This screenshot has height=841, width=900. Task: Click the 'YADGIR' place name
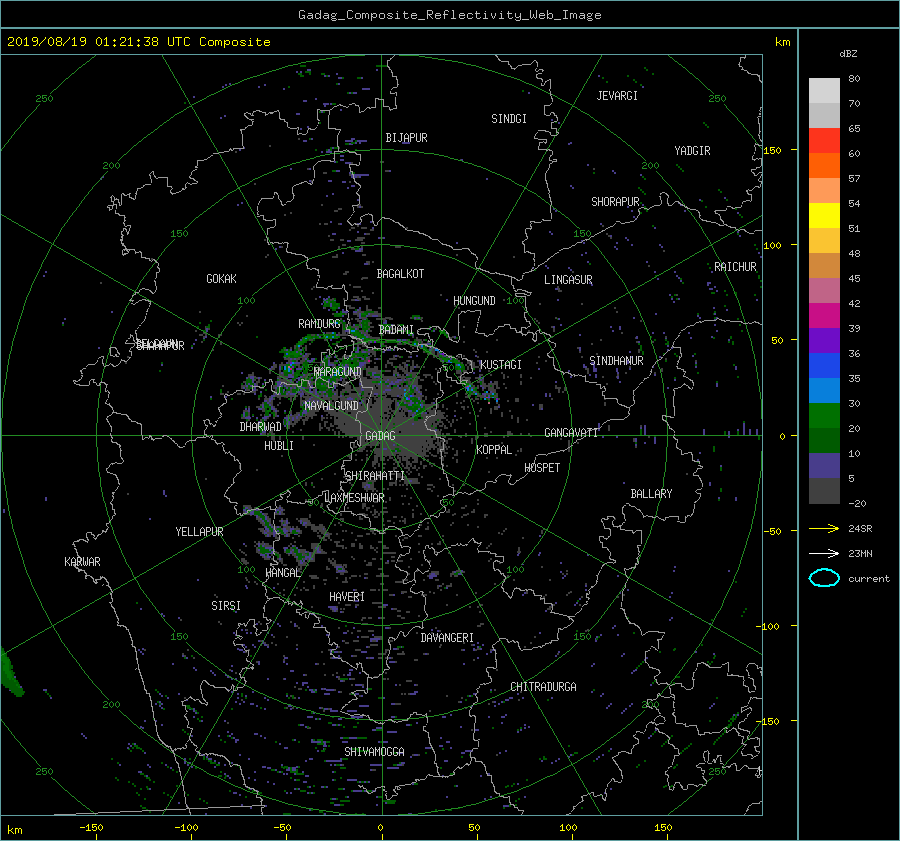[x=692, y=151]
